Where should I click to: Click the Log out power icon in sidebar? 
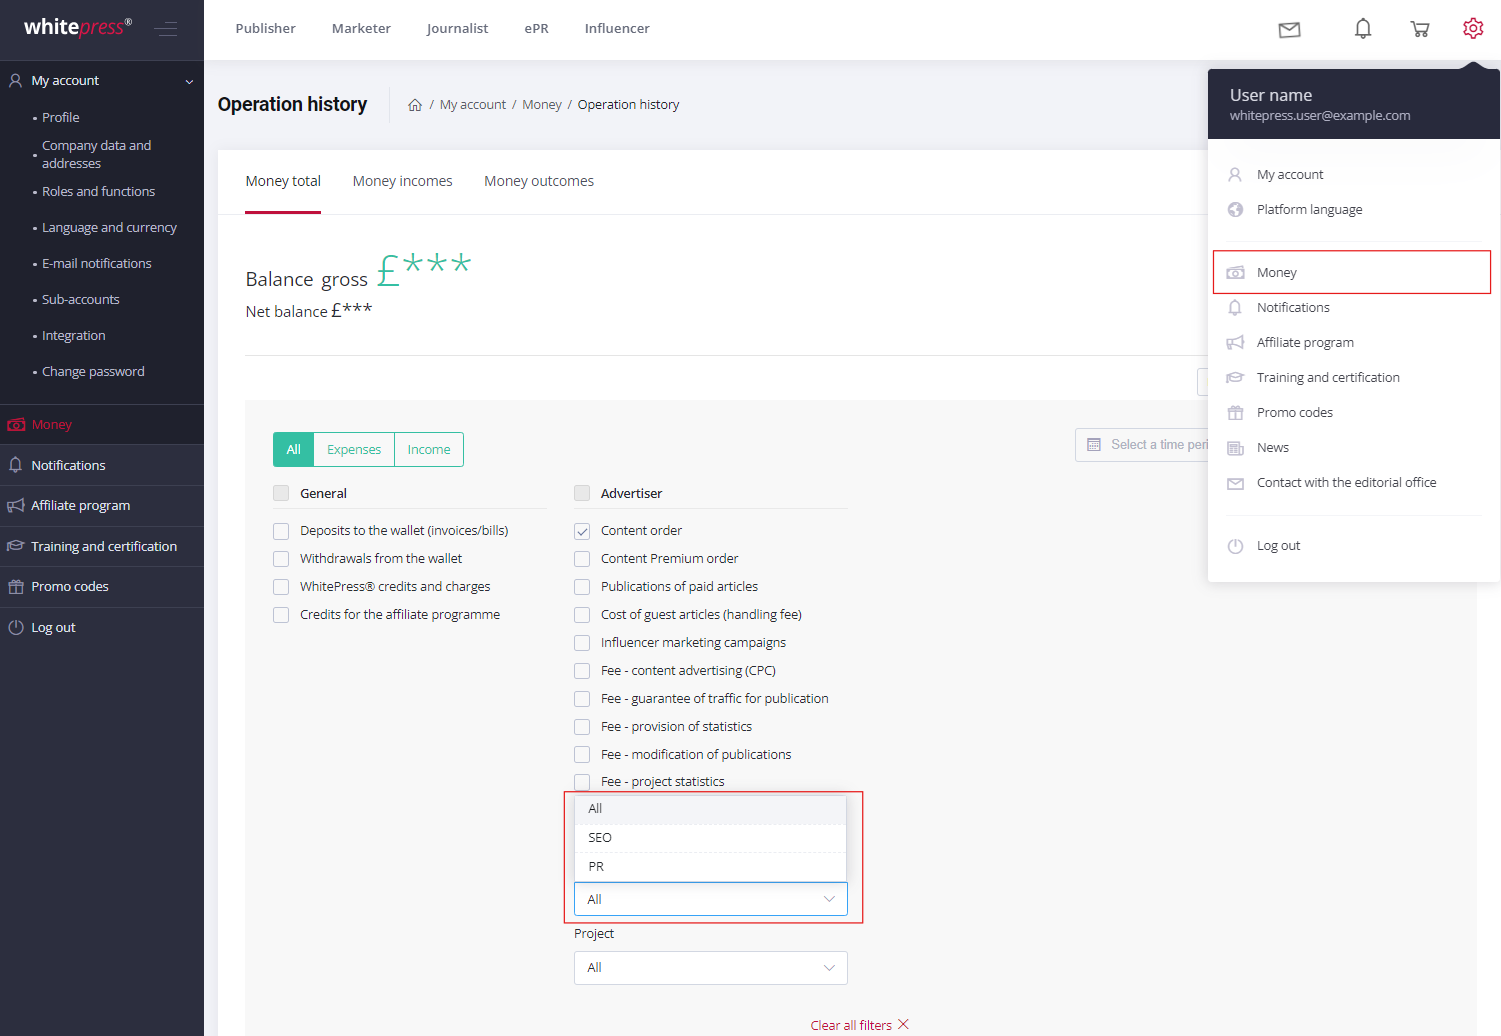pyautogui.click(x=16, y=628)
